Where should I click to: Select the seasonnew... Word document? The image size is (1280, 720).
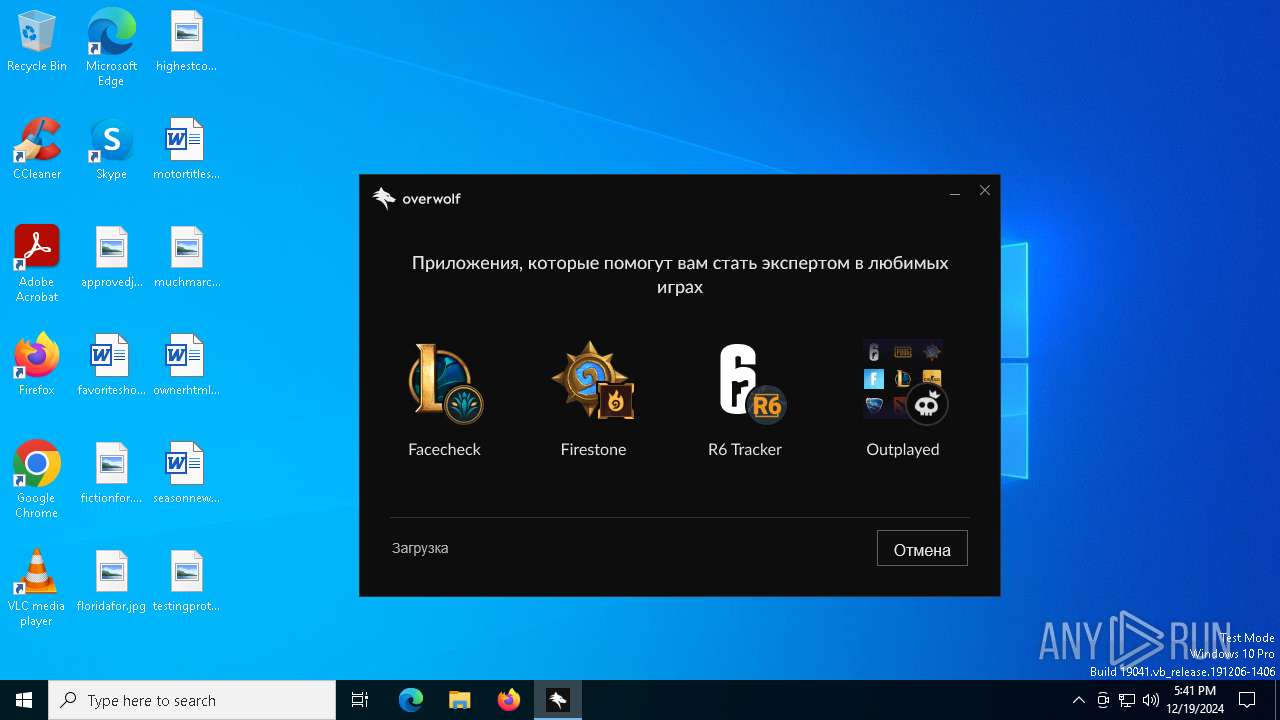click(x=186, y=473)
